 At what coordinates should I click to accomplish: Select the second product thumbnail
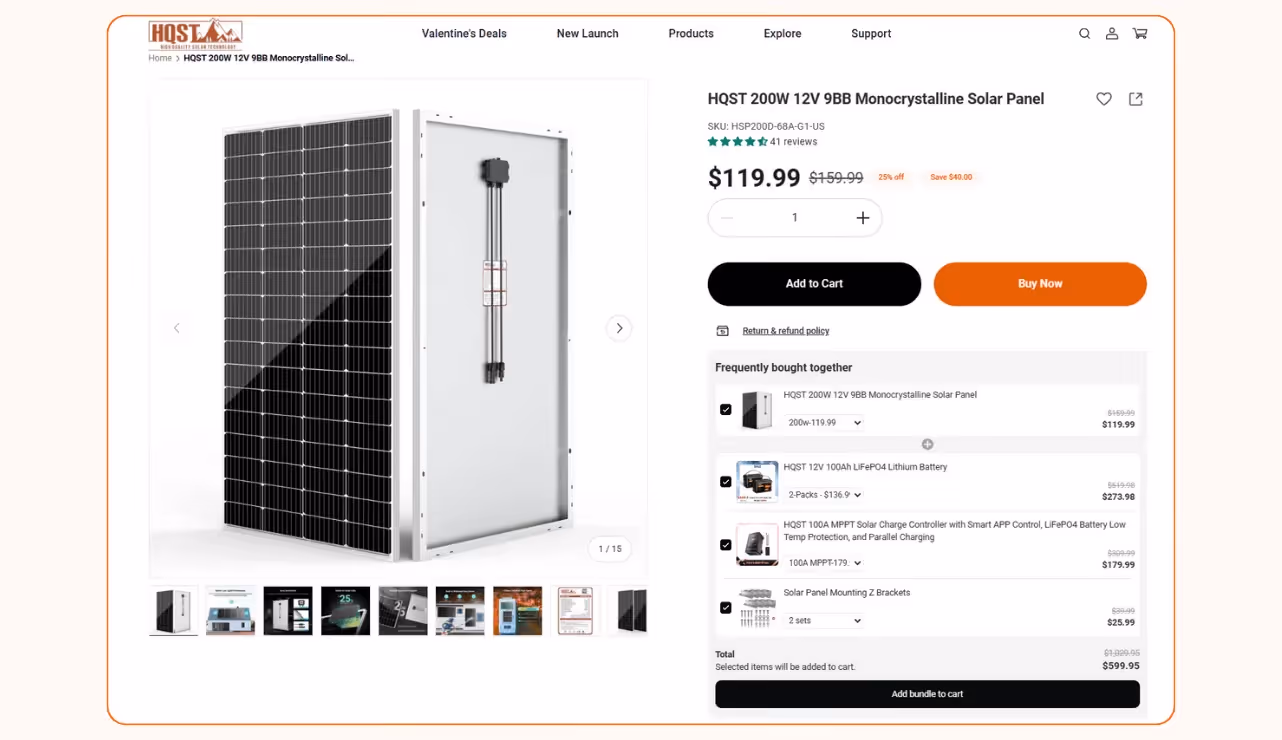[x=231, y=610]
